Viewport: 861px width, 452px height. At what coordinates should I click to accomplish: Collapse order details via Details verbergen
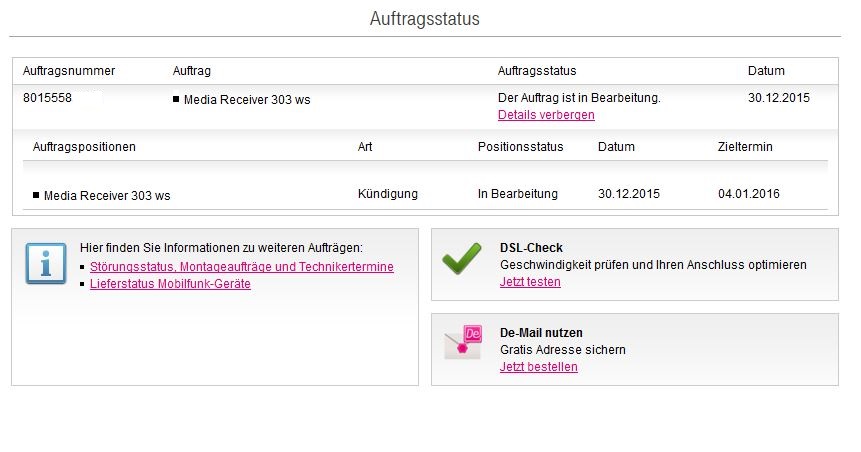pos(546,115)
